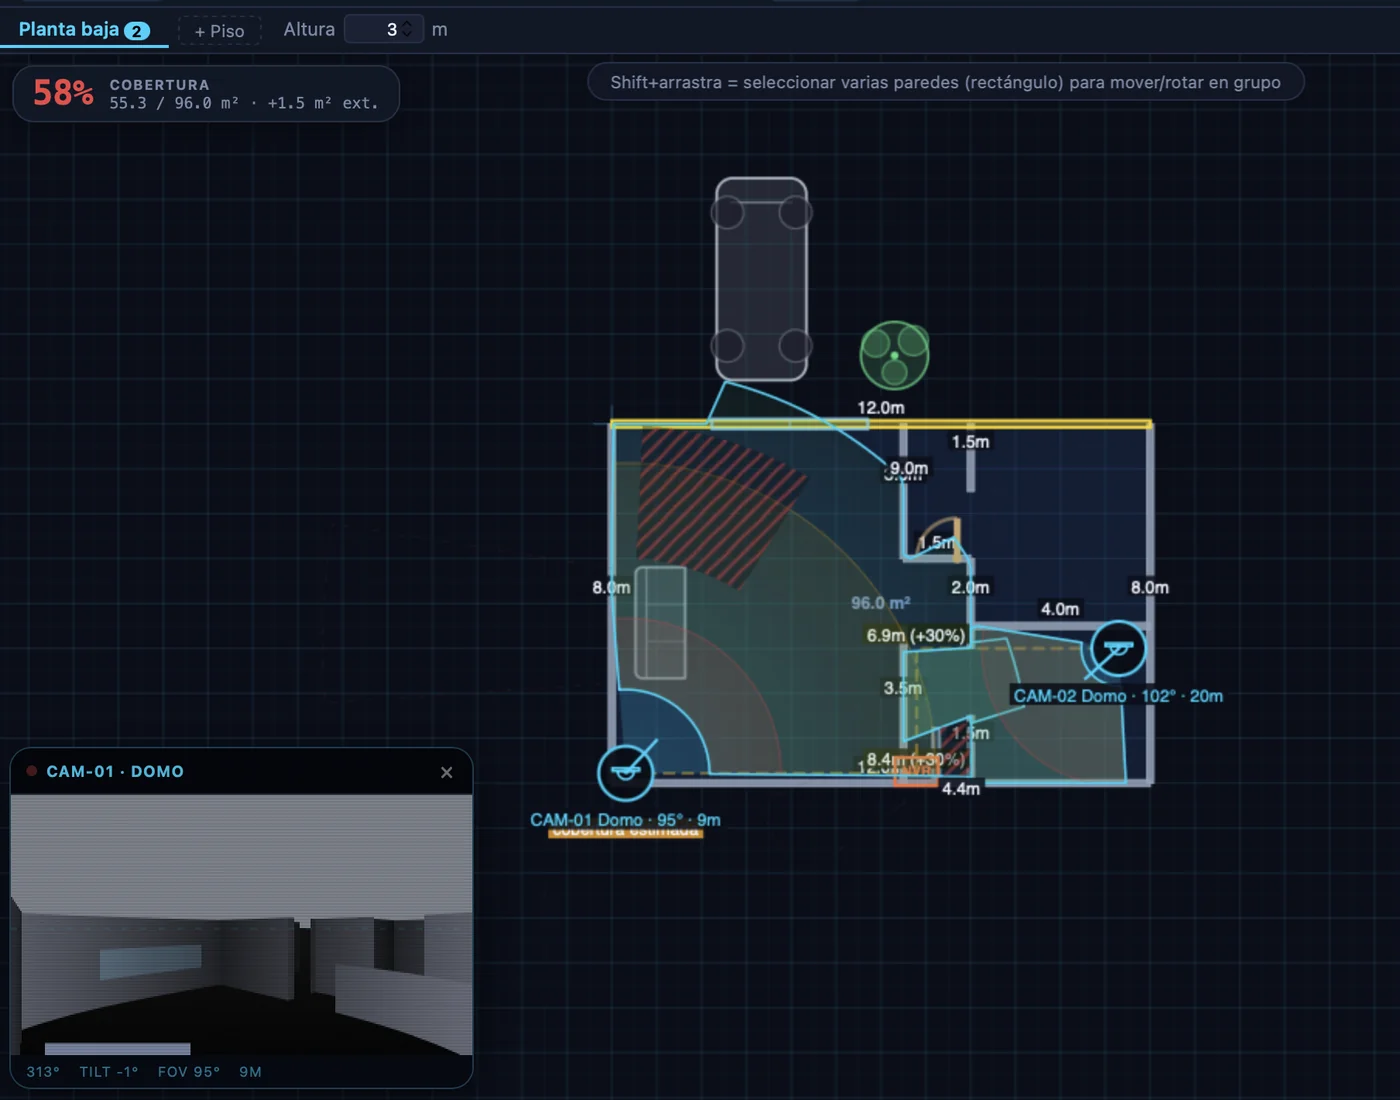Close the CAM-01 Domo preview panel

(x=447, y=772)
